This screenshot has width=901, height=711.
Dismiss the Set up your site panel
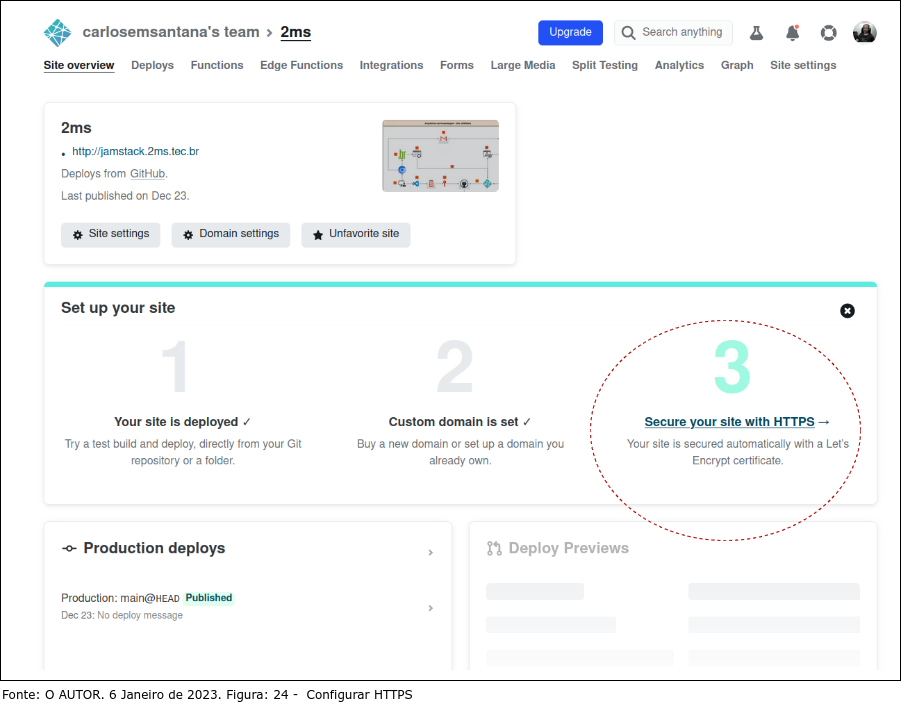click(x=847, y=311)
